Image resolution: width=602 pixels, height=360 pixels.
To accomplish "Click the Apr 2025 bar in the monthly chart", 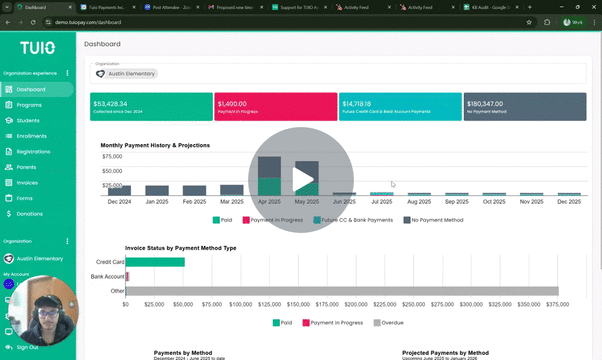I will pyautogui.click(x=269, y=176).
